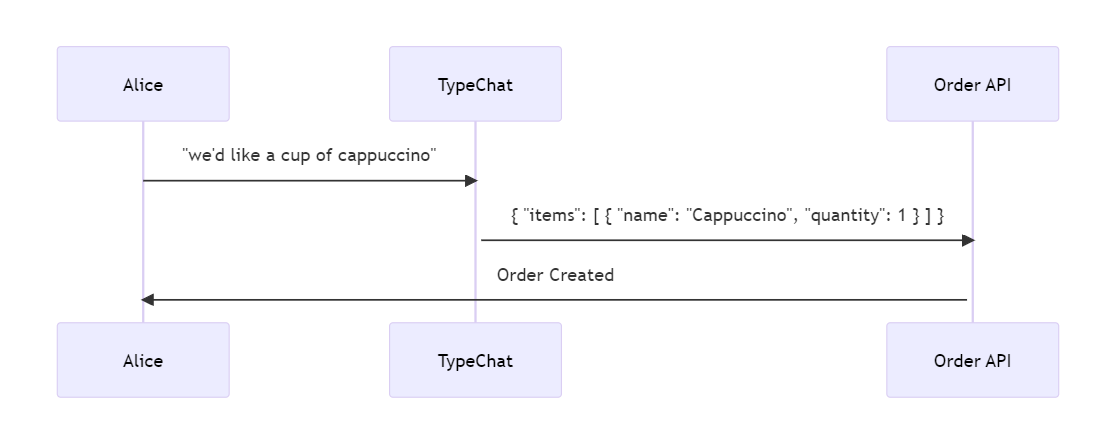The image size is (1116, 438).
Task: Click the top Order API participant box
Action: [972, 84]
